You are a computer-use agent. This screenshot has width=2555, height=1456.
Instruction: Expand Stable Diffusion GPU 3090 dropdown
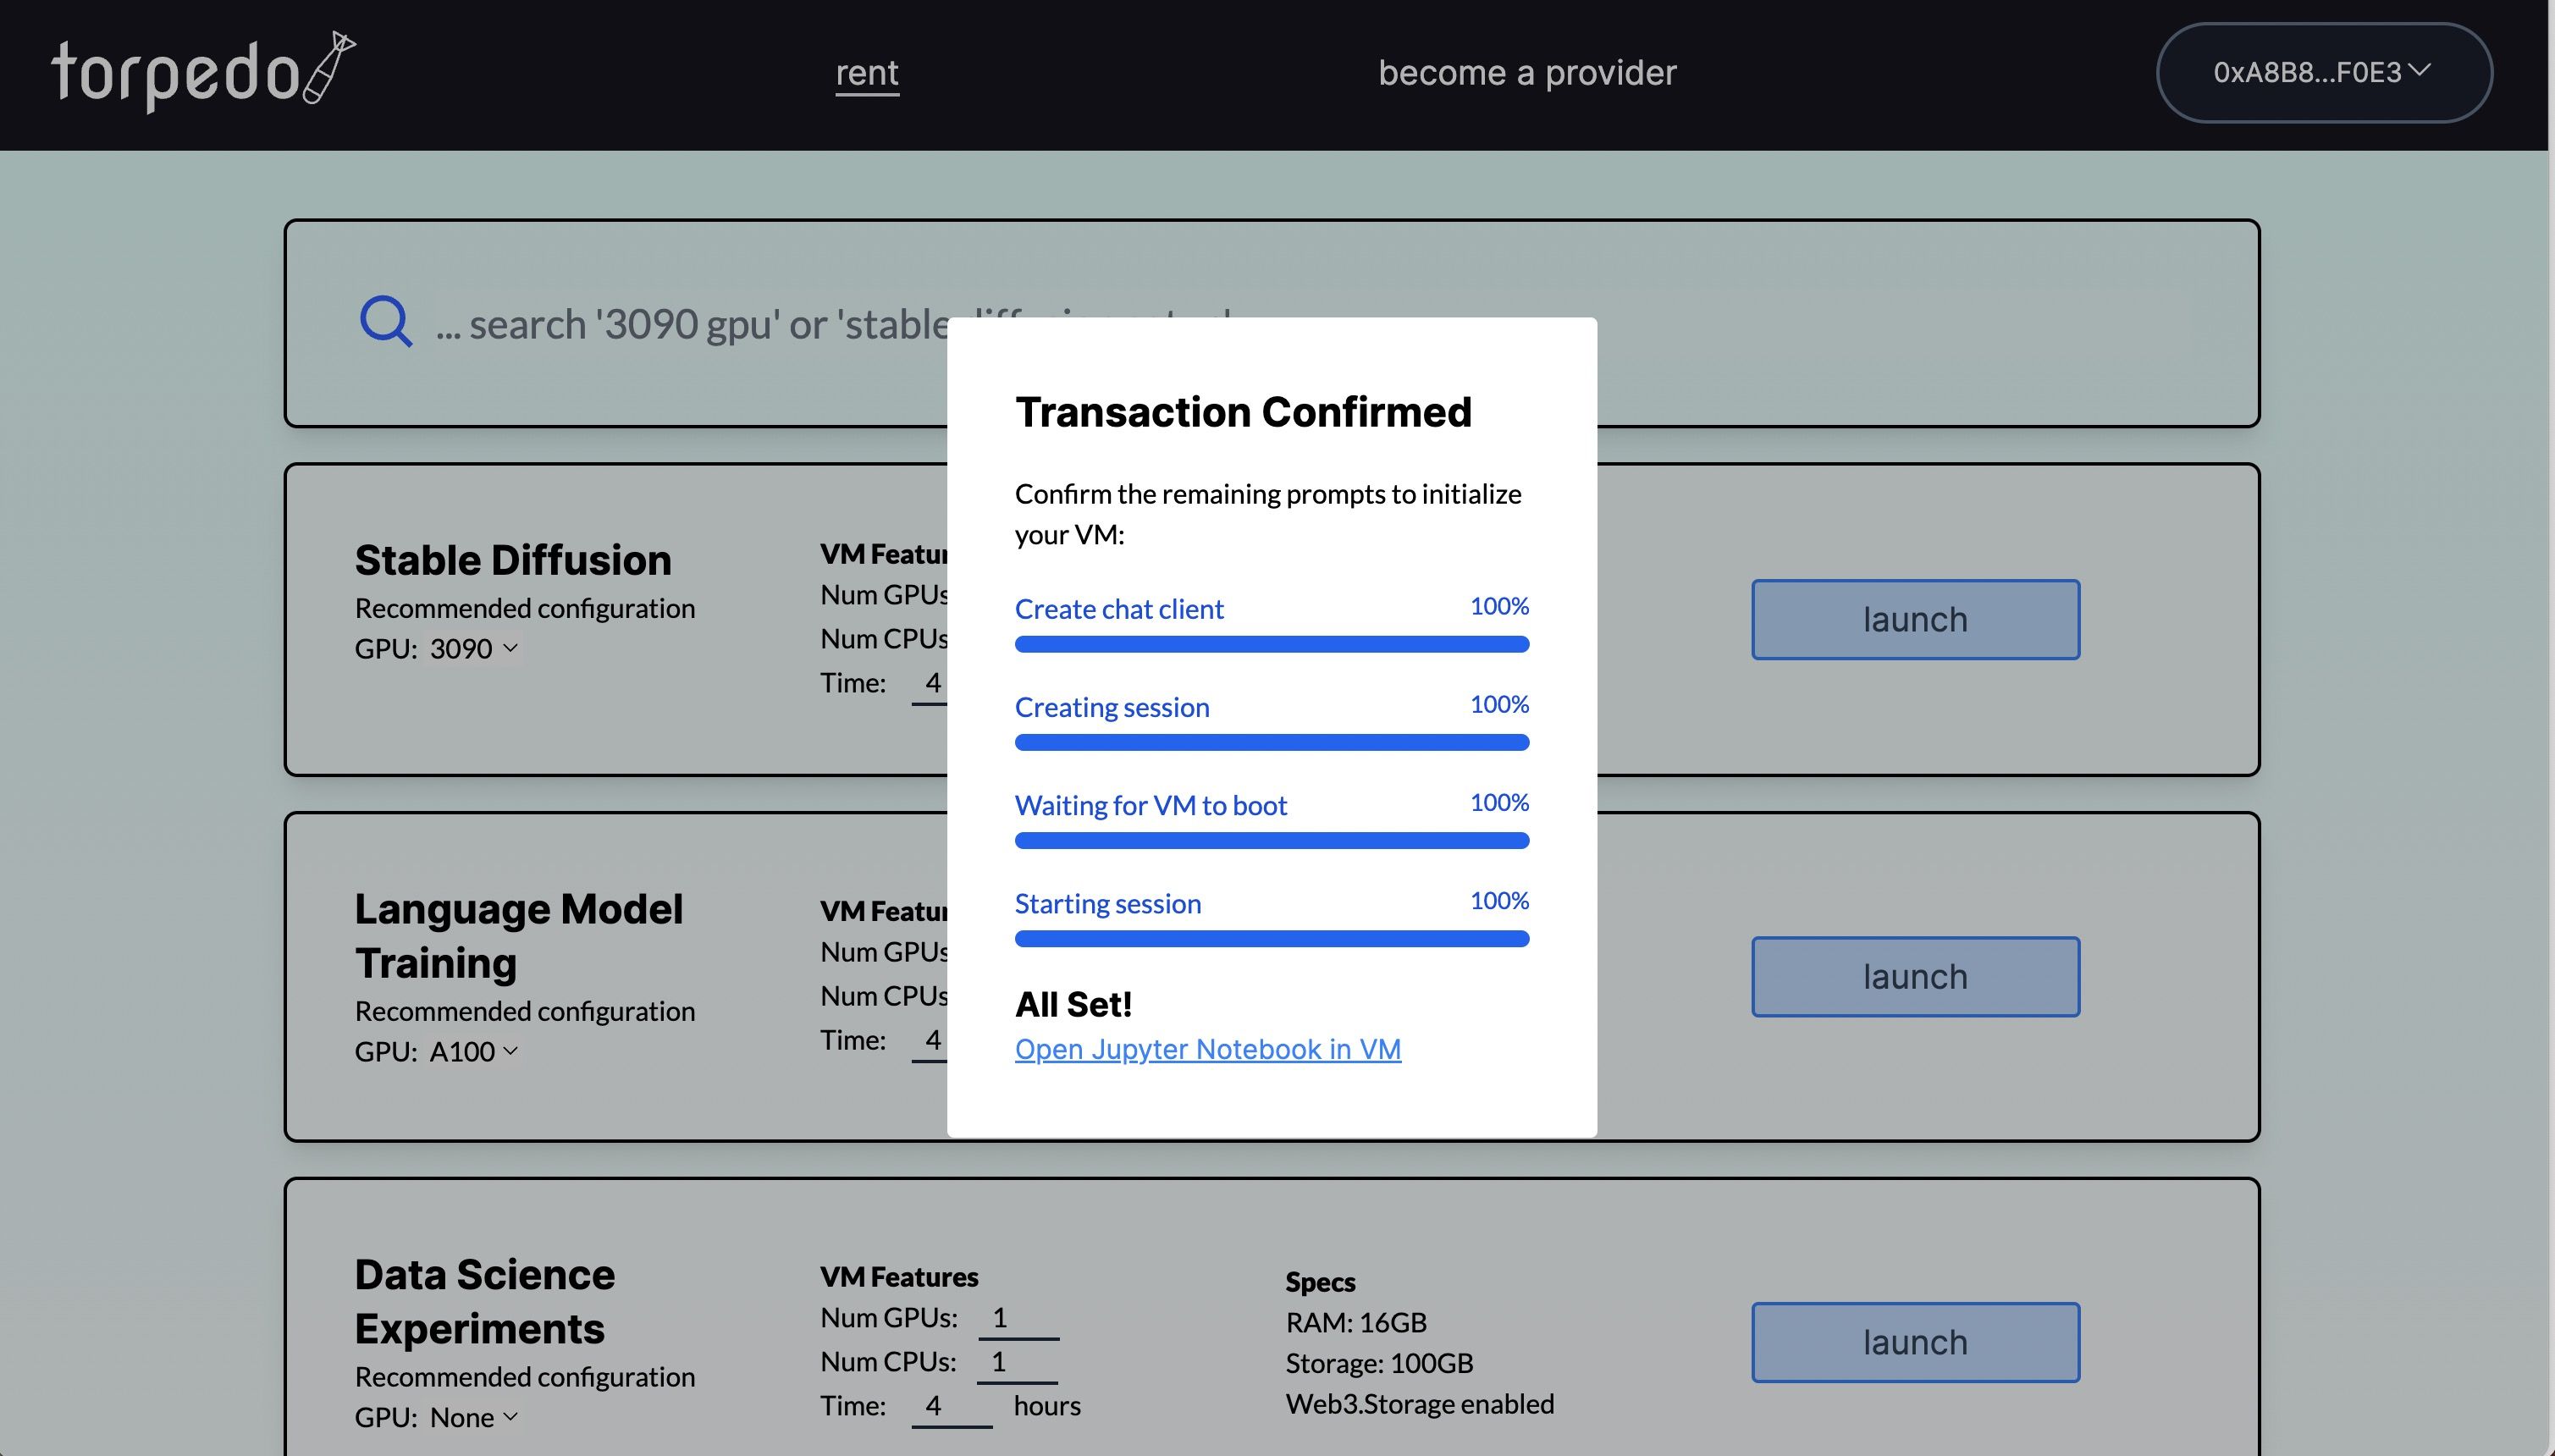pos(474,649)
